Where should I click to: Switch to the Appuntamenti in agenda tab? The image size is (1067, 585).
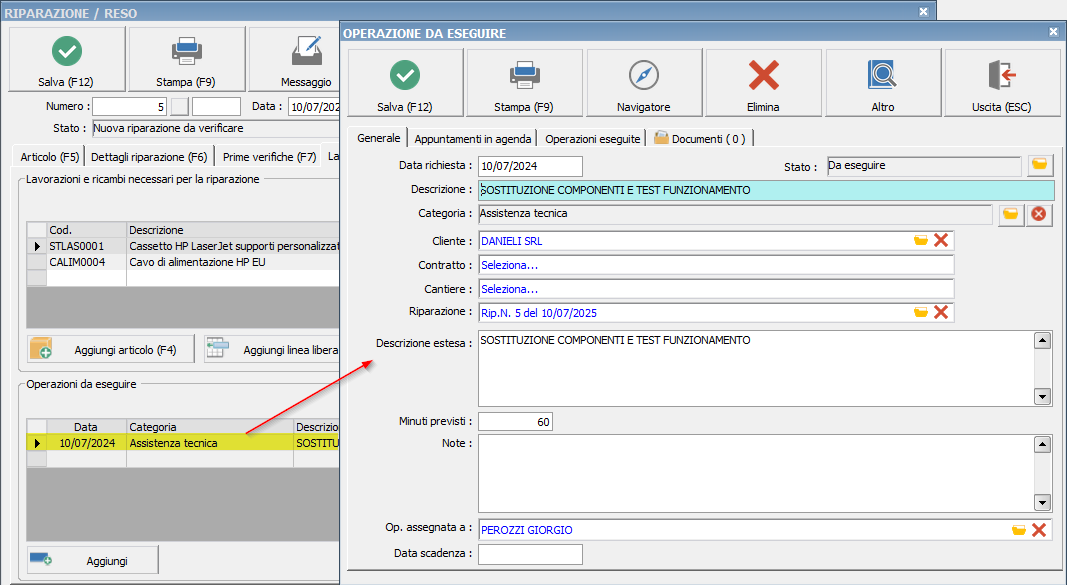tap(473, 139)
